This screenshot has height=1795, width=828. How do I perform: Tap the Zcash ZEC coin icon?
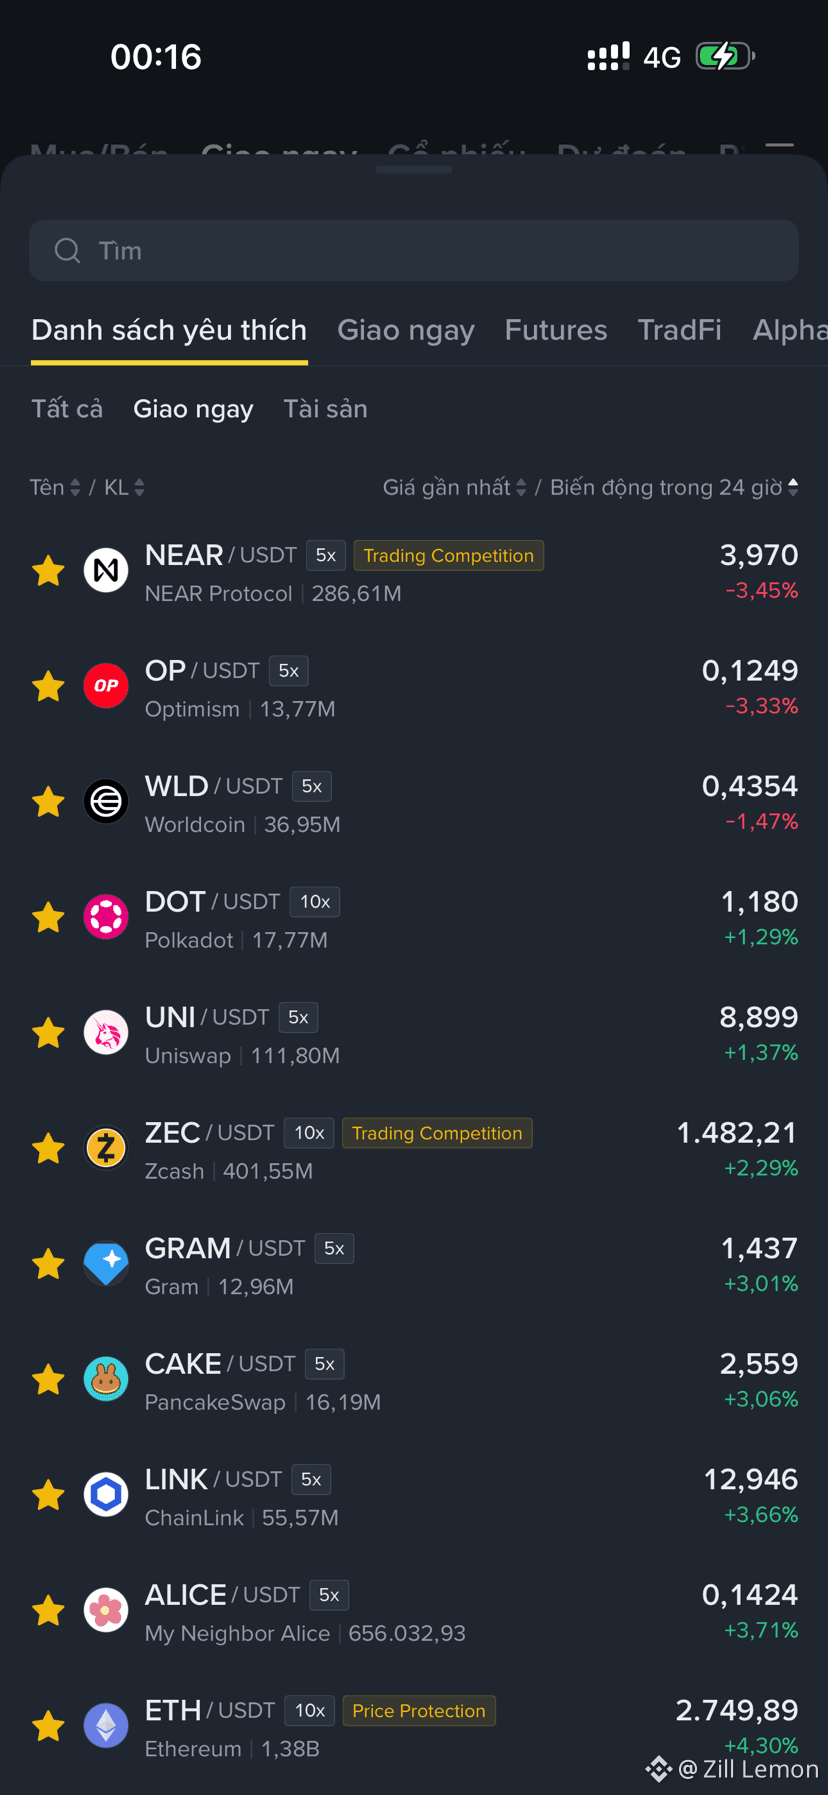pos(106,1148)
